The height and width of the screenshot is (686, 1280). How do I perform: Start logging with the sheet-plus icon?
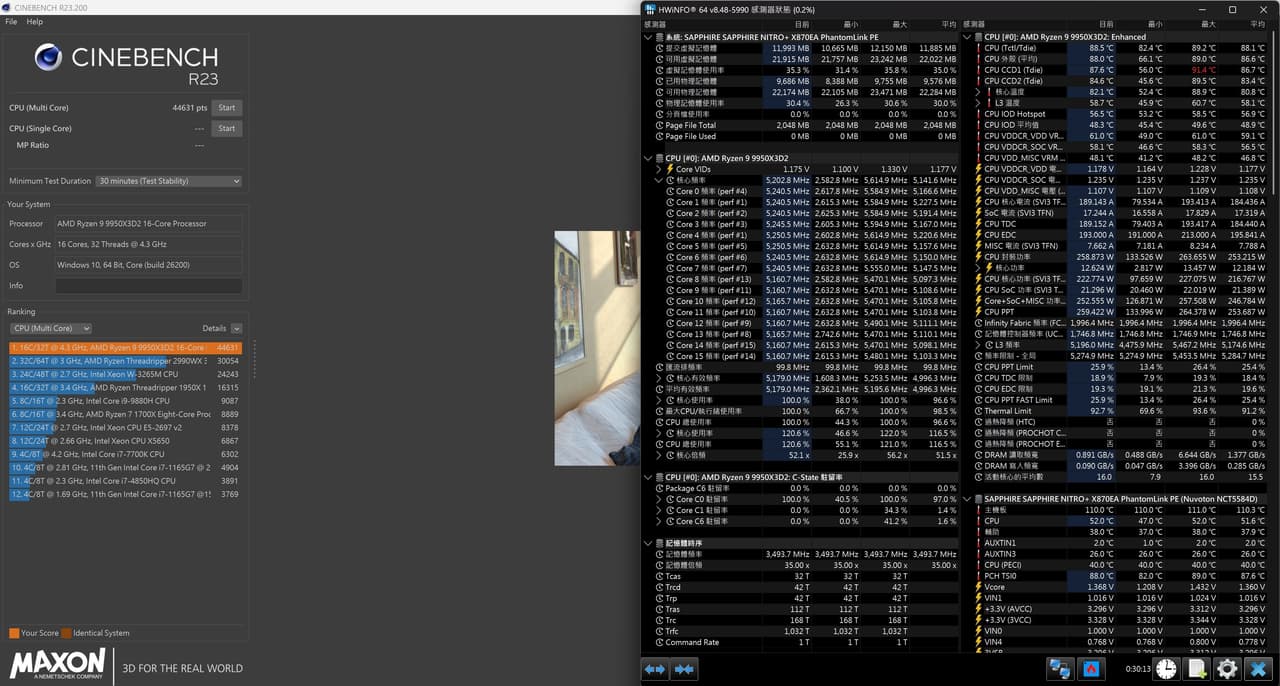point(1197,669)
